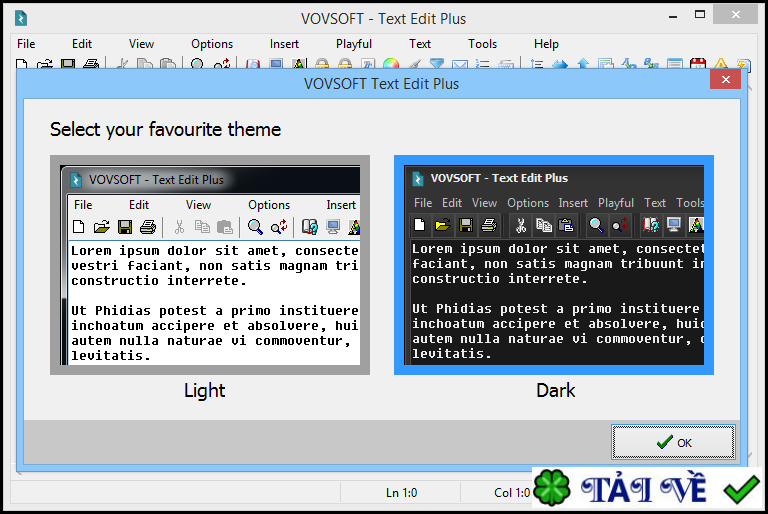Click the colorful chart icon in main toolbar
The height and width of the screenshot is (514, 768).
[299, 64]
